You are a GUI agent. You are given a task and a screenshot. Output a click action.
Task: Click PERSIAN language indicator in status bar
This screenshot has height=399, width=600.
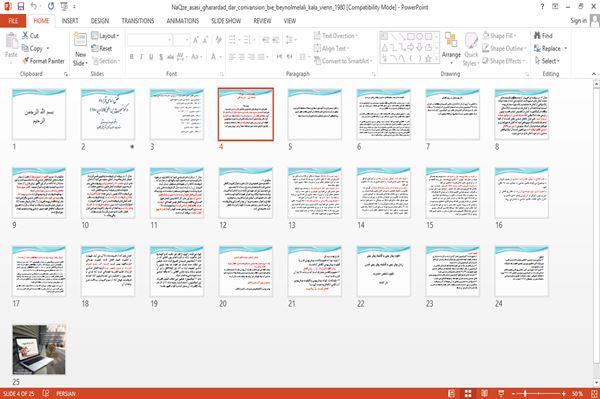coord(66,393)
